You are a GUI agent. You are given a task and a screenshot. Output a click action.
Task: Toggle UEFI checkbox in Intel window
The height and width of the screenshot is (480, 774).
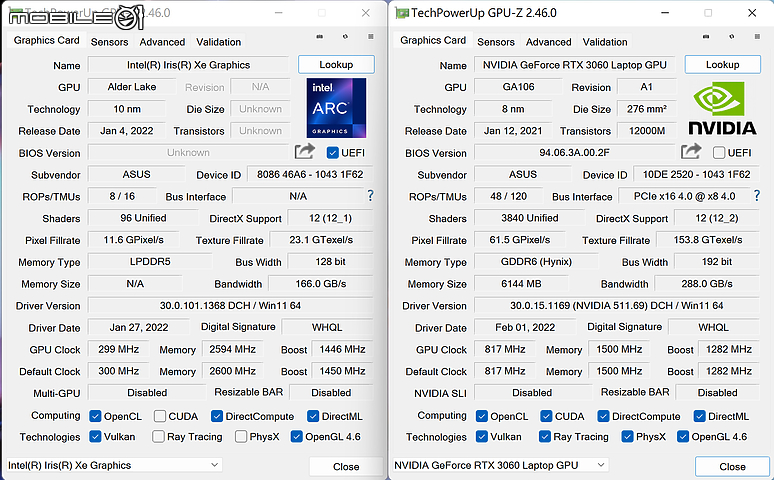tap(333, 153)
